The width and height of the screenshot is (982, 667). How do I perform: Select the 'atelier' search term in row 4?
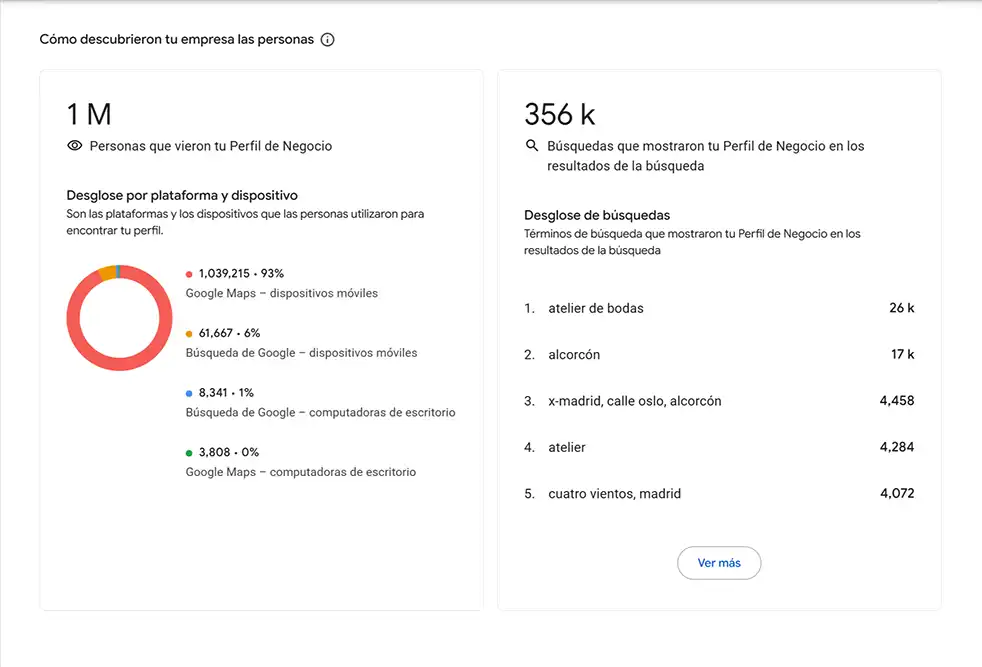point(567,447)
